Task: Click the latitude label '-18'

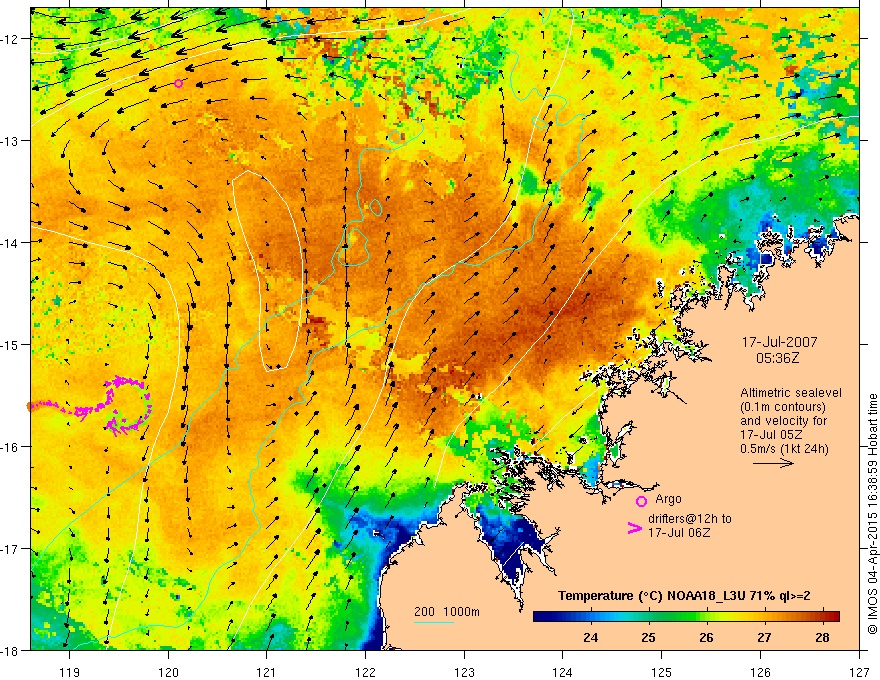Action: [10, 650]
